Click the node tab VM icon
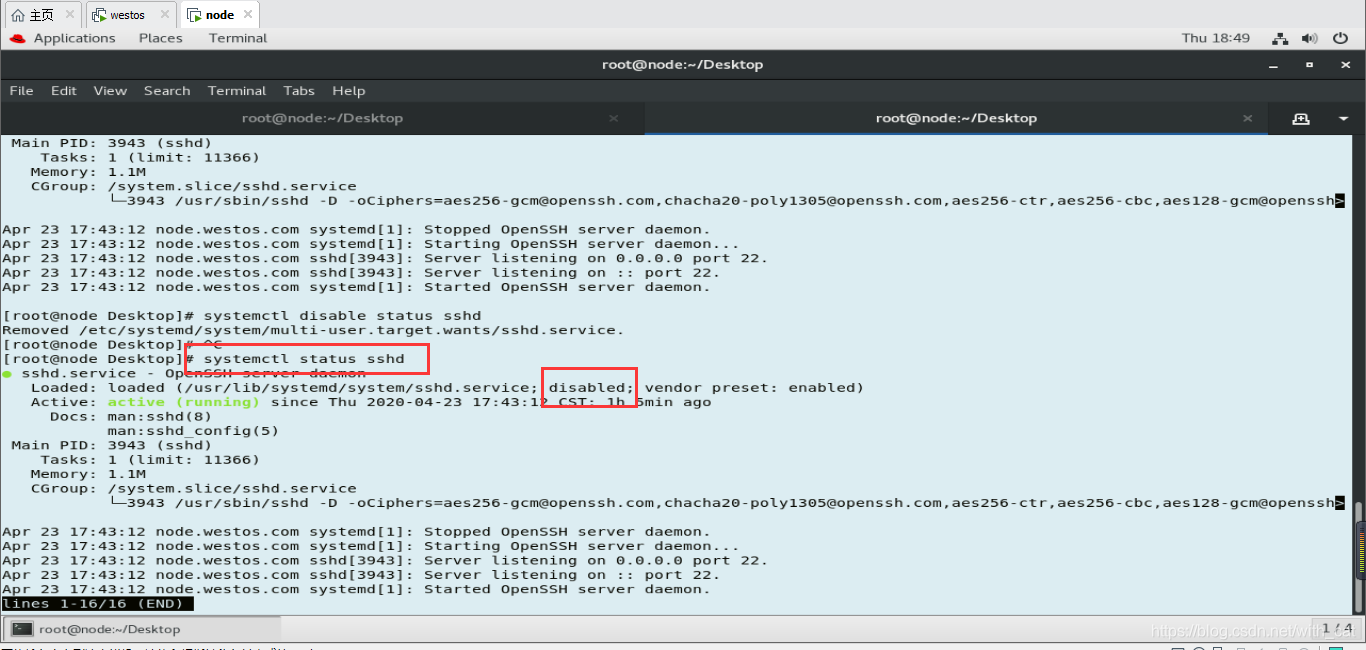This screenshot has height=650, width=1366. point(194,15)
